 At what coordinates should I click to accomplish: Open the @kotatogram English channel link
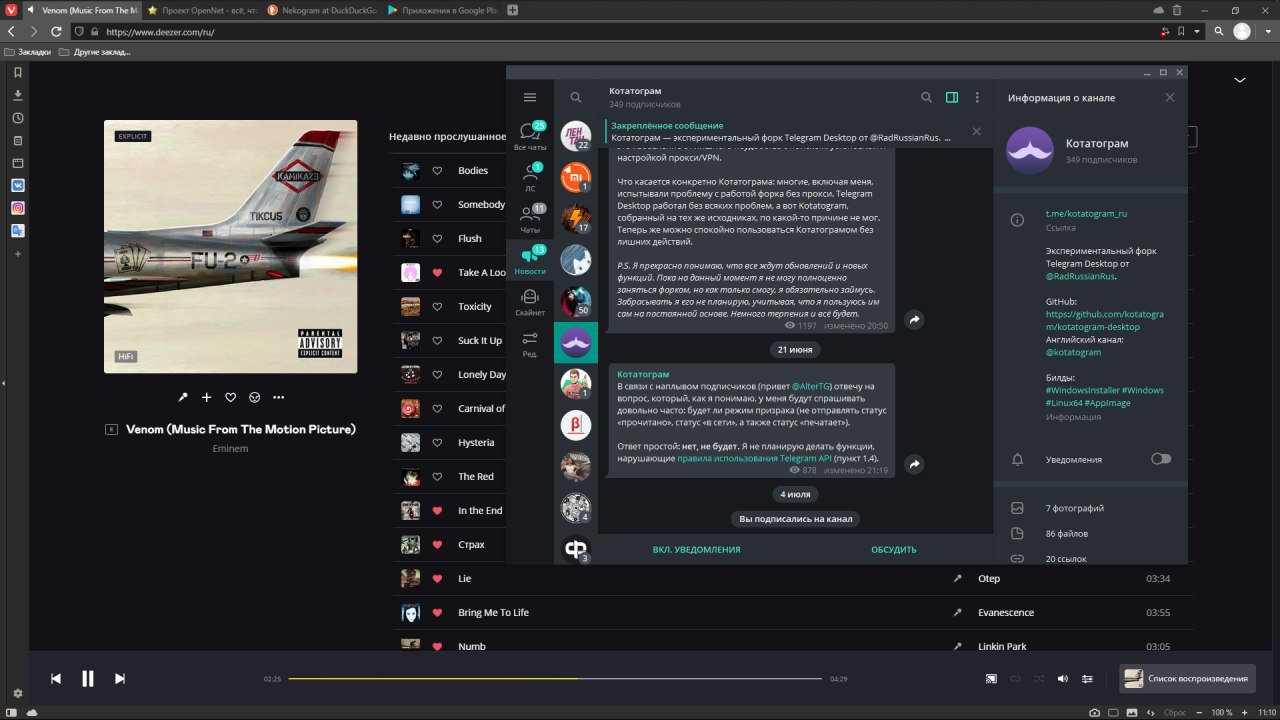1073,352
